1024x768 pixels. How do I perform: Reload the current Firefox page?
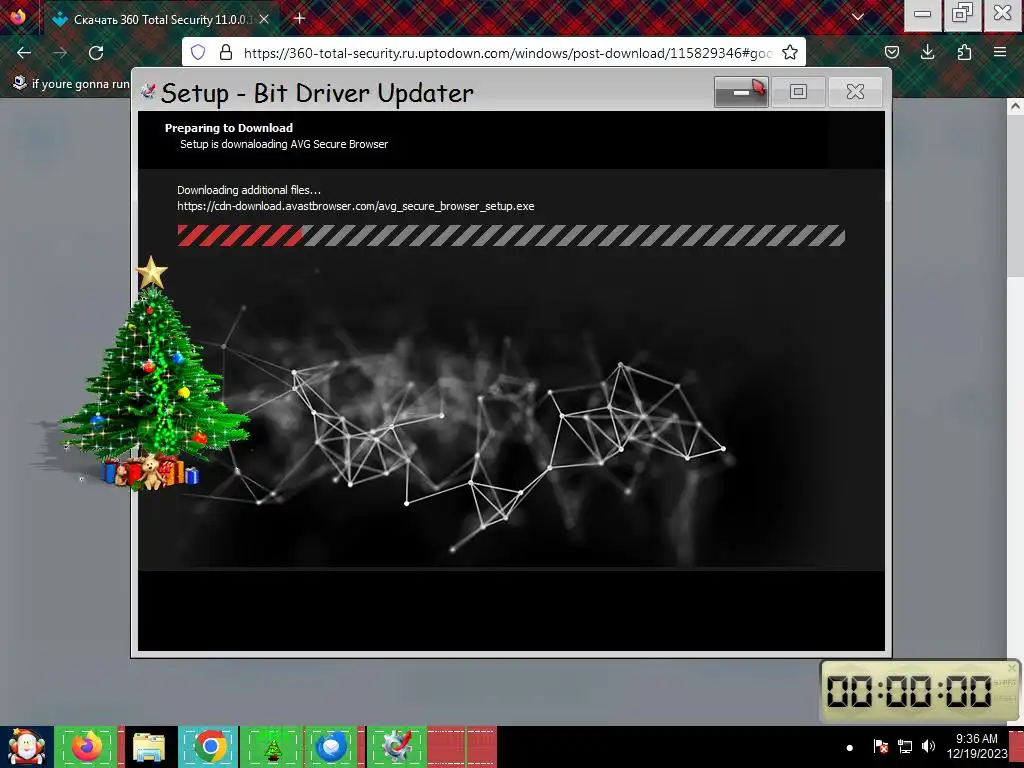(x=96, y=53)
